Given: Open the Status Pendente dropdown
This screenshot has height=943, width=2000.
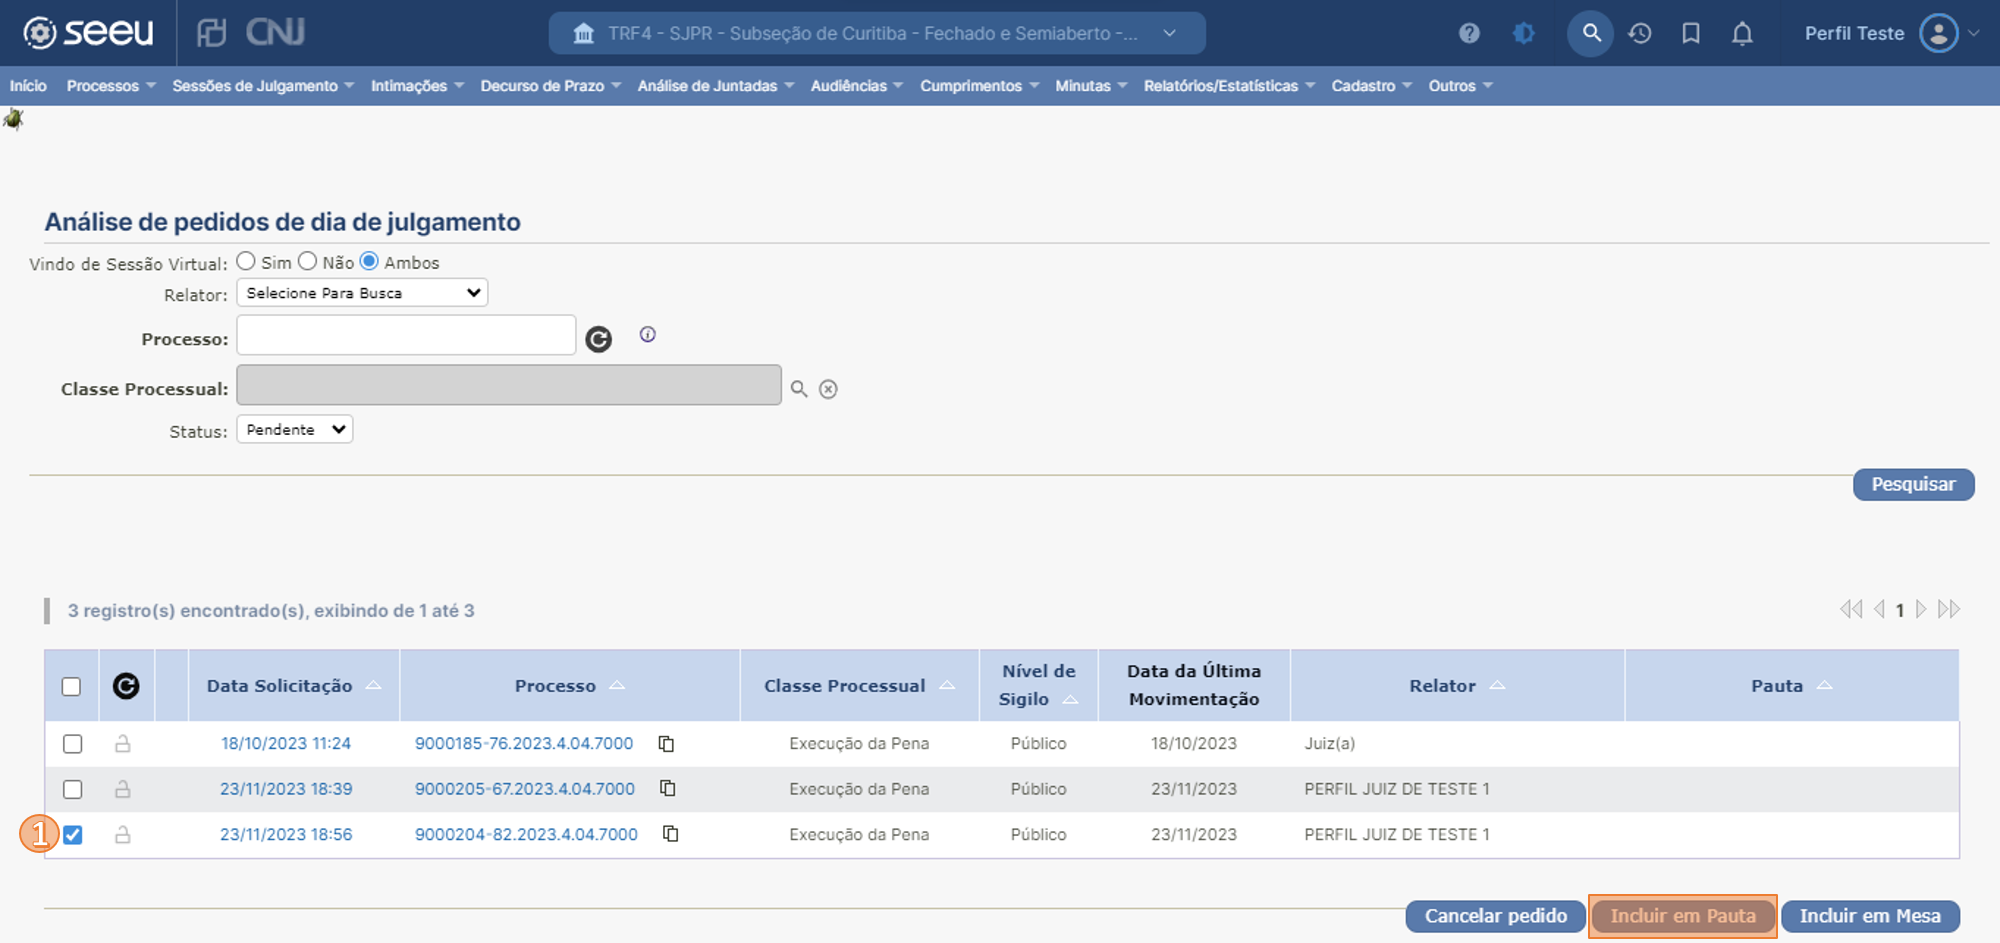Looking at the screenshot, I should coord(295,430).
